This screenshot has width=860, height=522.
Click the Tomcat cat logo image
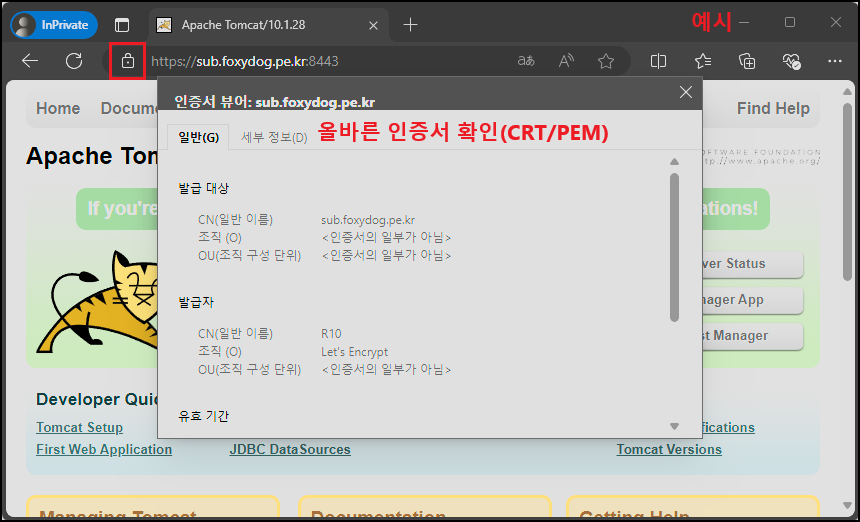97,303
